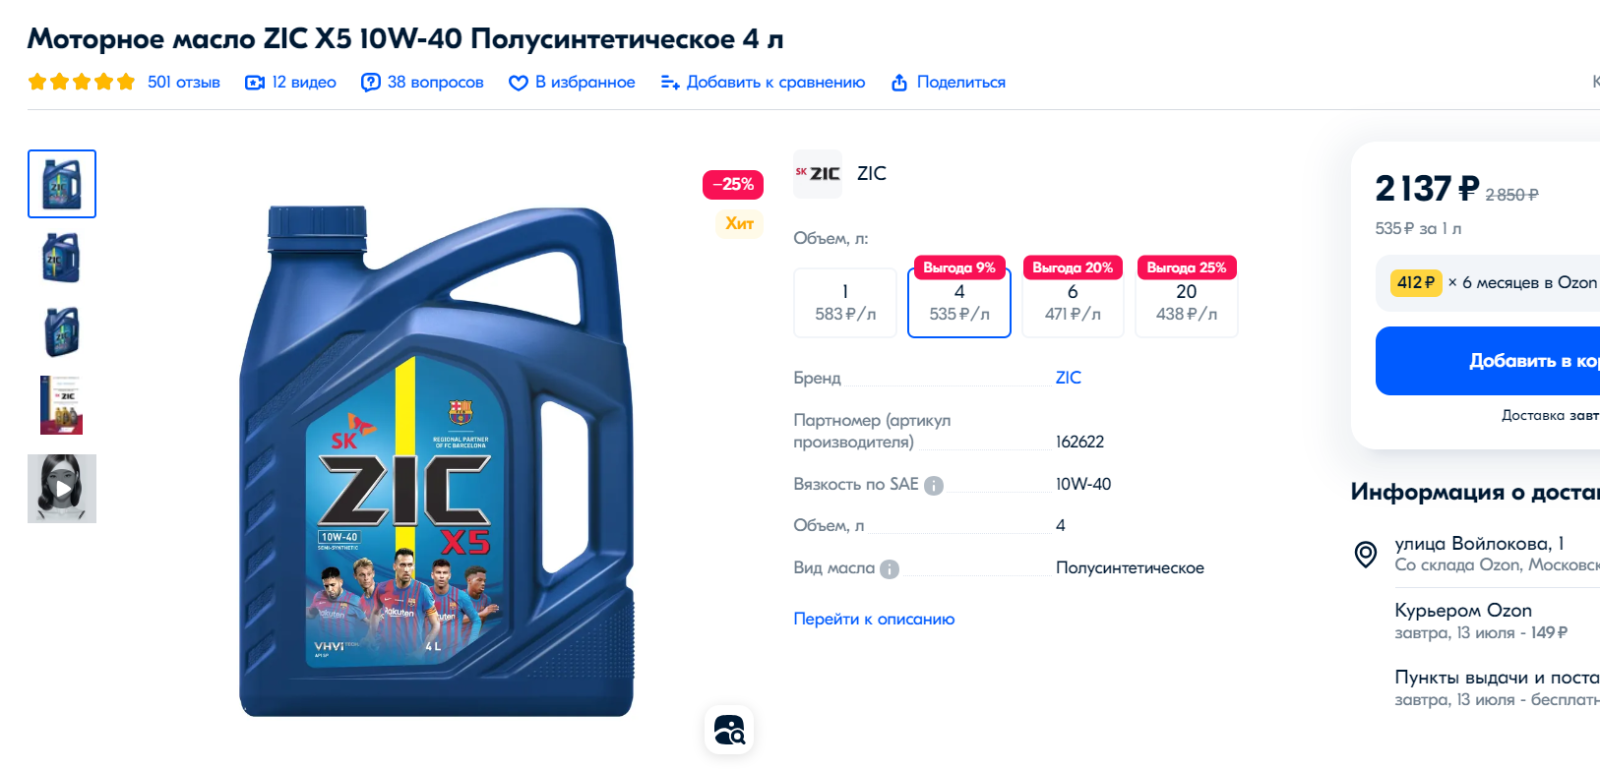This screenshot has width=1600, height=770.
Task: Click the video camera icon near 12 видео
Action: [x=255, y=83]
